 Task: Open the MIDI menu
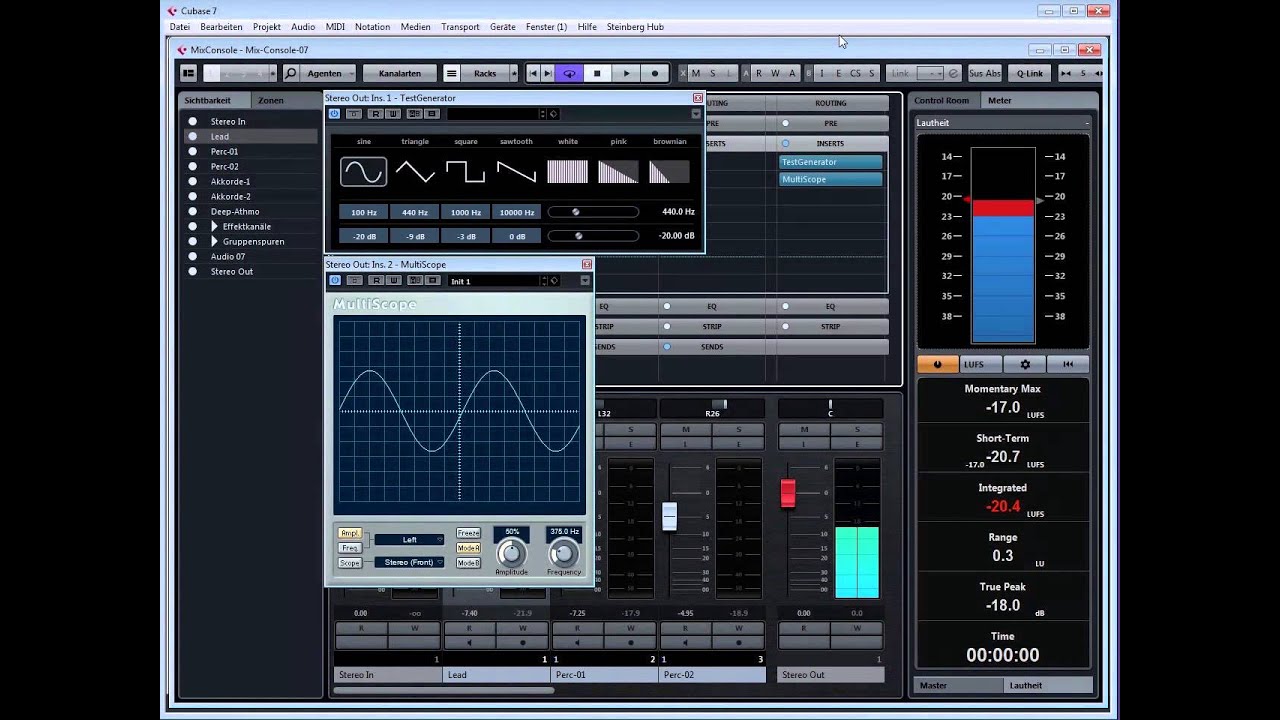pos(335,27)
